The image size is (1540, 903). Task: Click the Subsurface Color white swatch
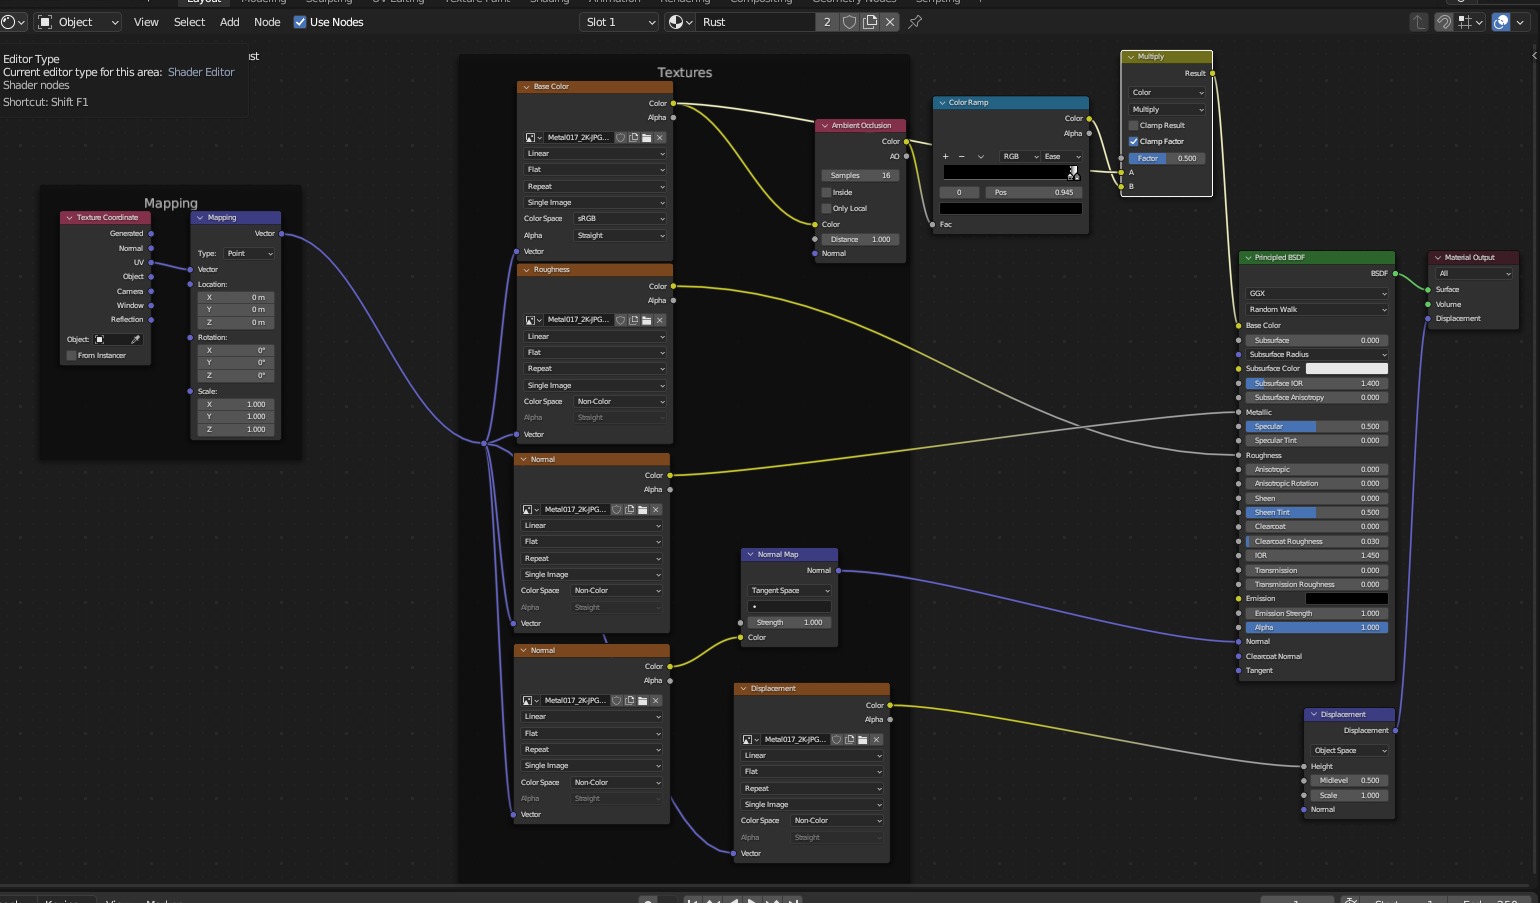(x=1347, y=368)
